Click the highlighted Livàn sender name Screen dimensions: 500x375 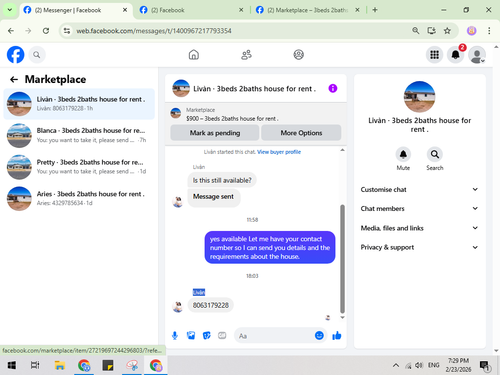[199, 292]
